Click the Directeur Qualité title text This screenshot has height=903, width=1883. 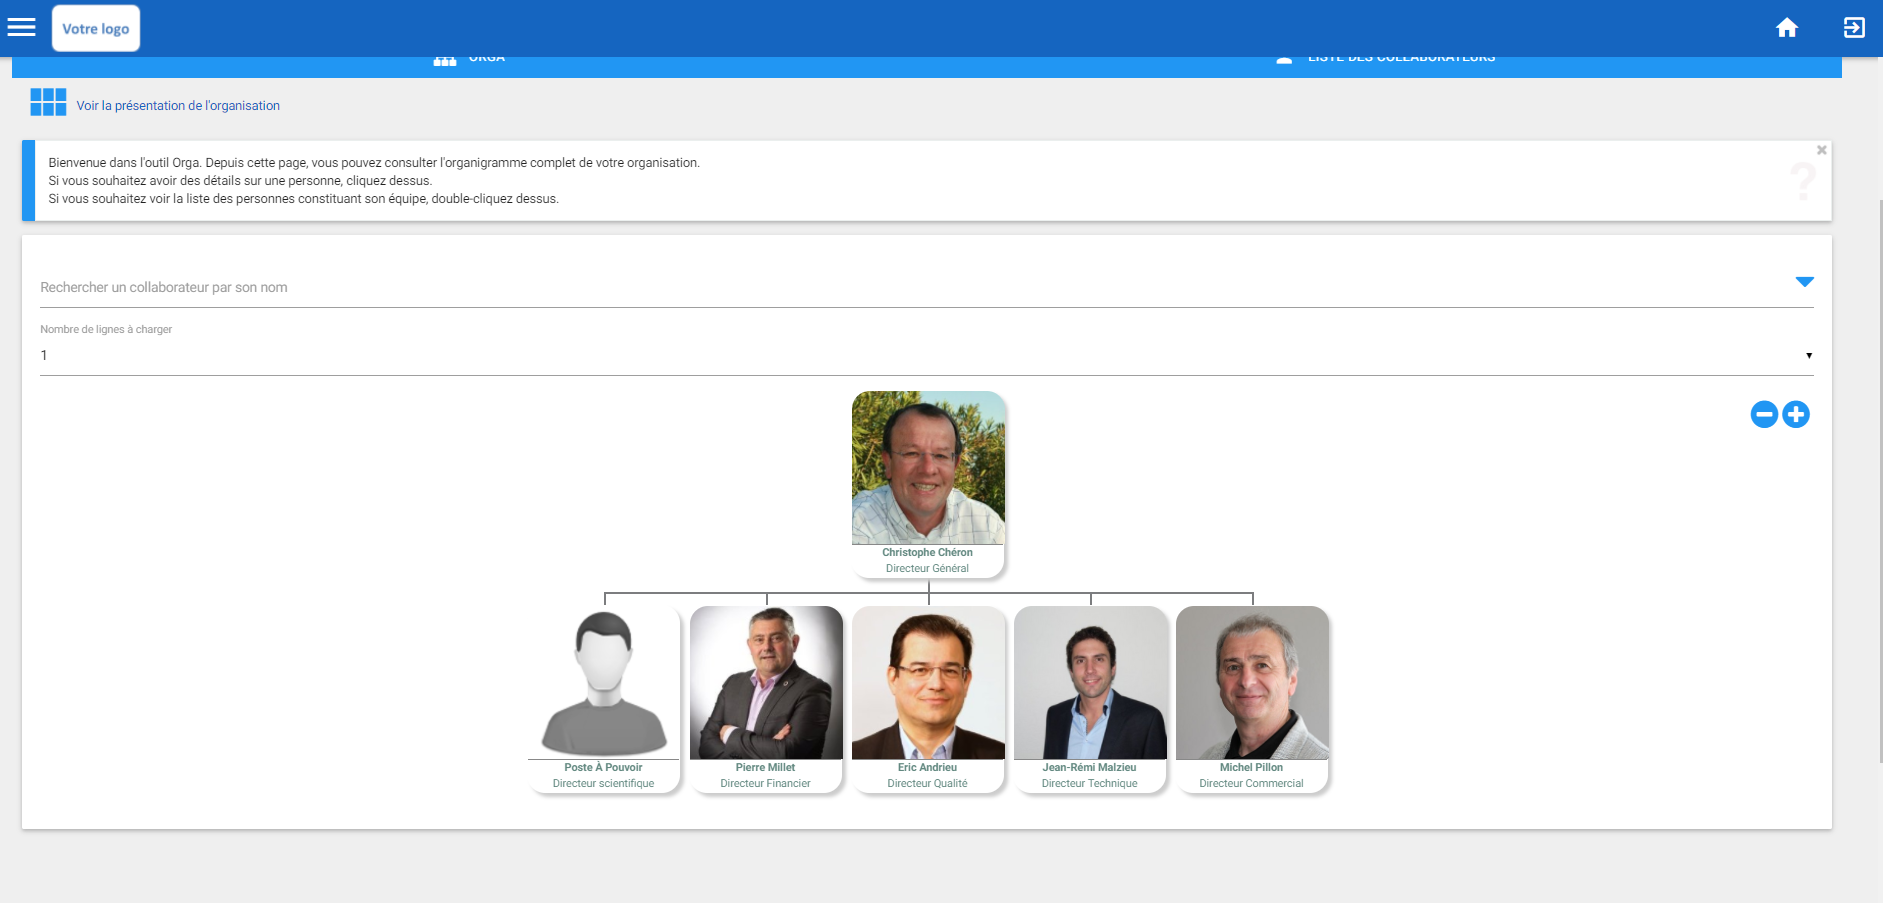[x=928, y=784]
